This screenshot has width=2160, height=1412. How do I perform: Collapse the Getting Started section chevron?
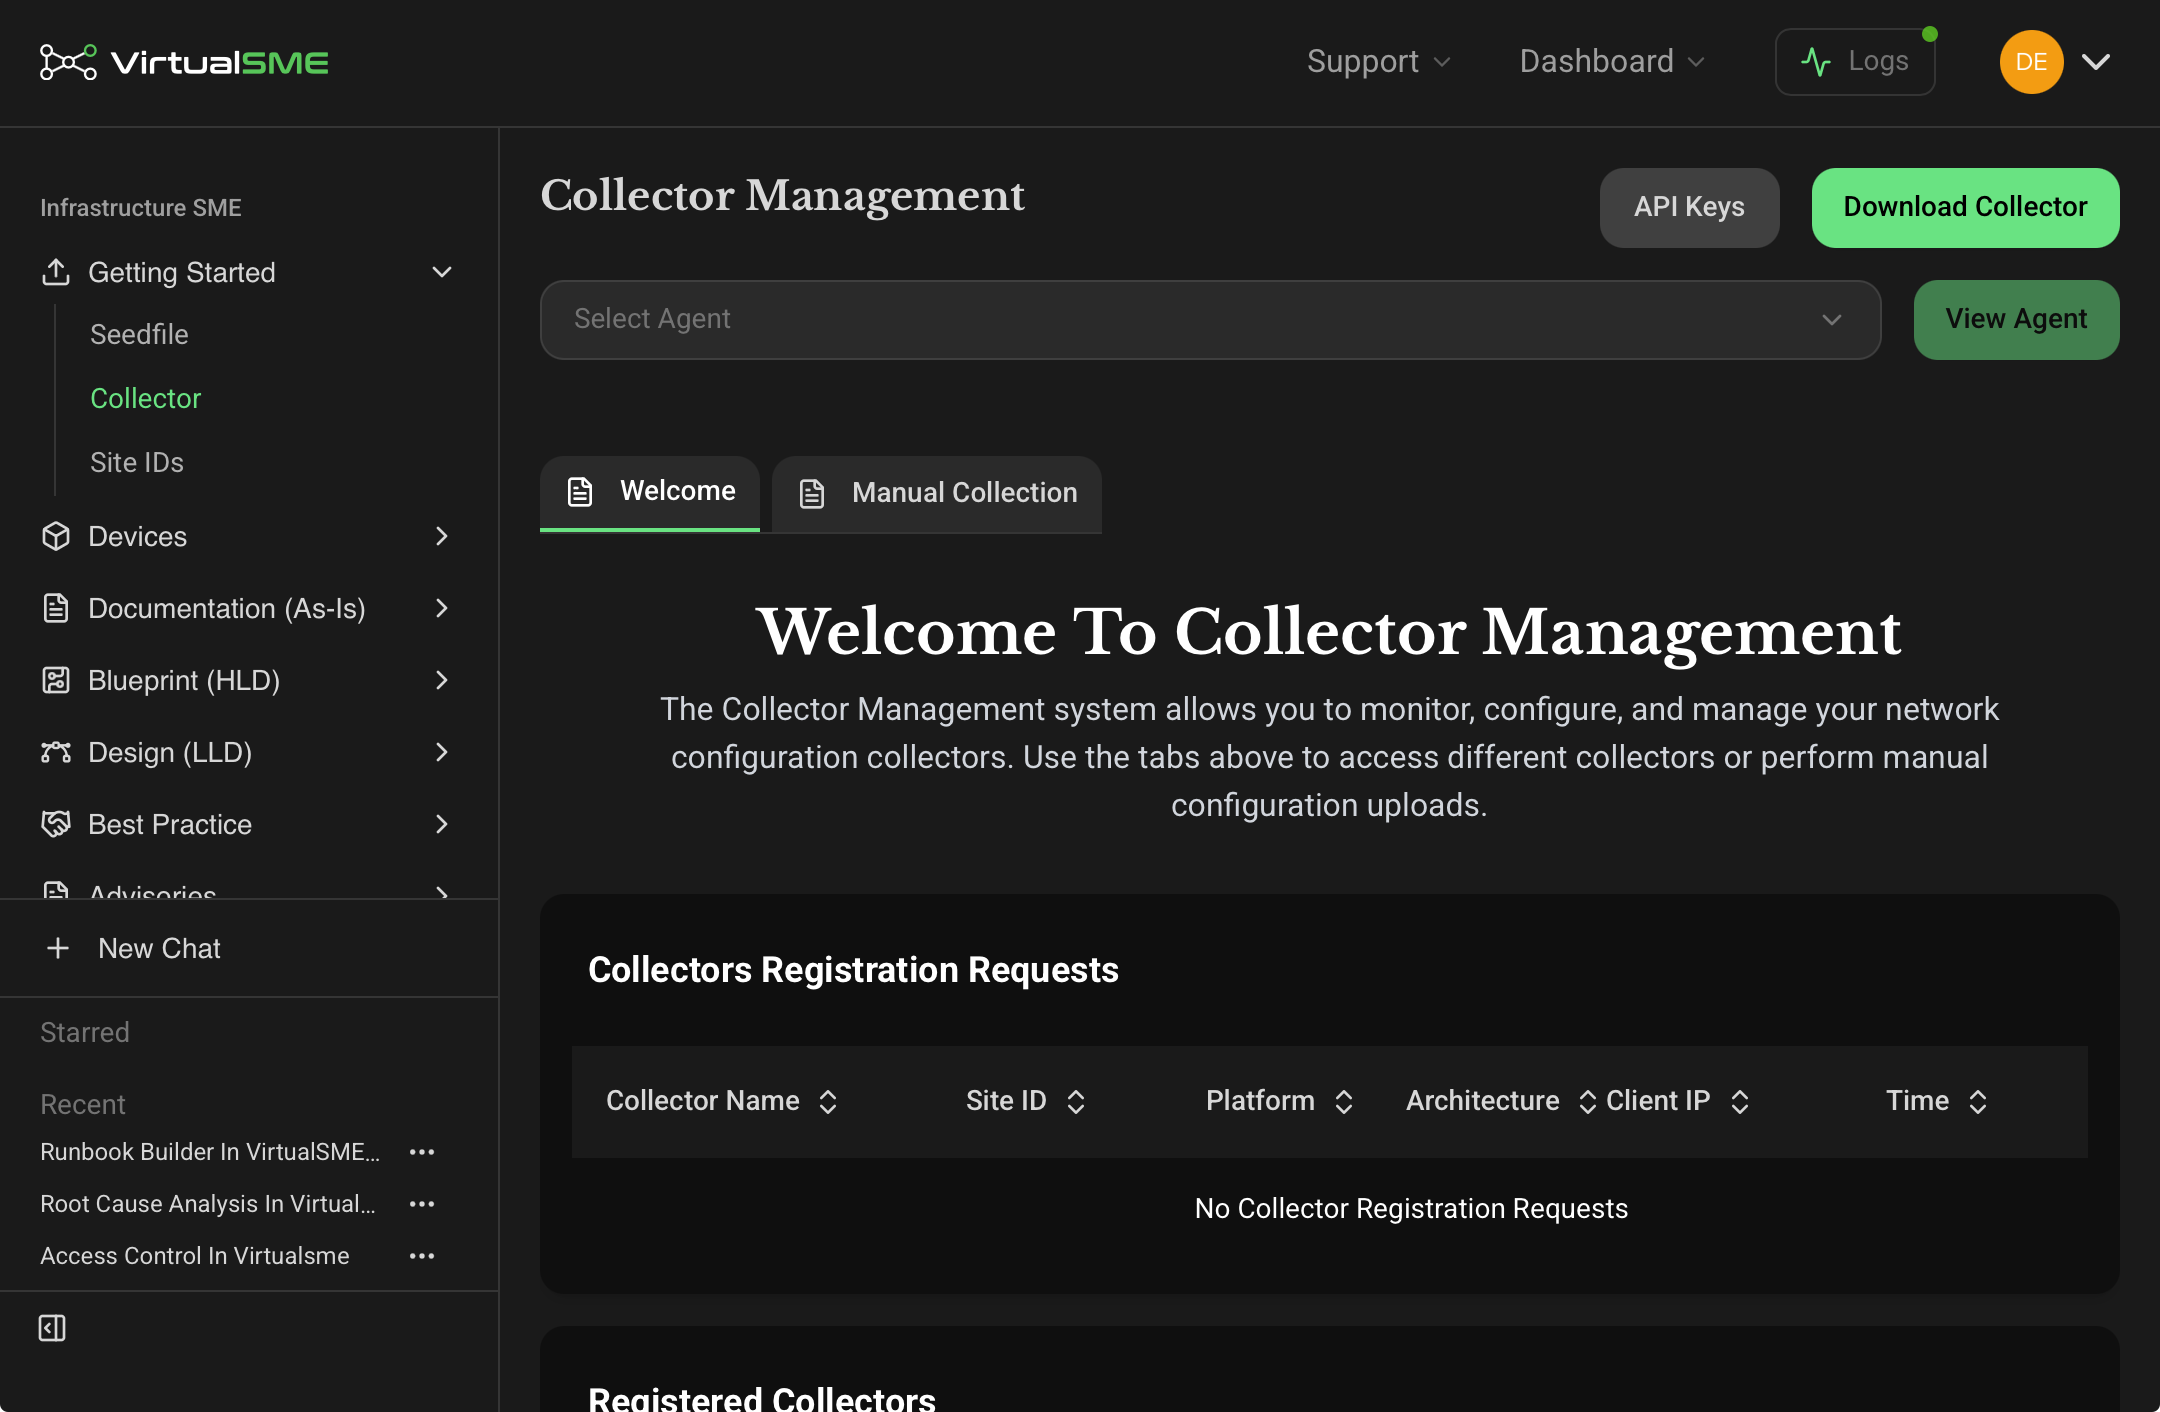442,272
